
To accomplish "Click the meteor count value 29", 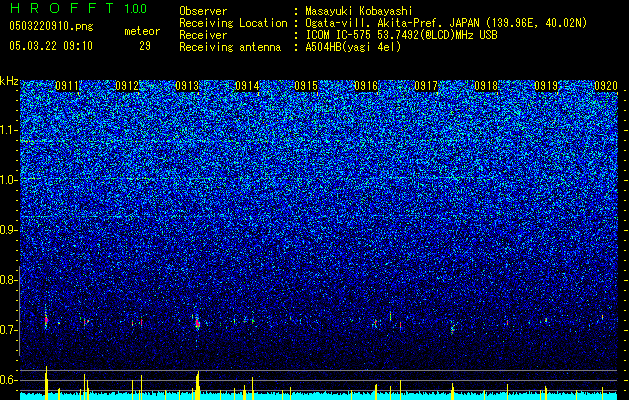I will [x=145, y=46].
